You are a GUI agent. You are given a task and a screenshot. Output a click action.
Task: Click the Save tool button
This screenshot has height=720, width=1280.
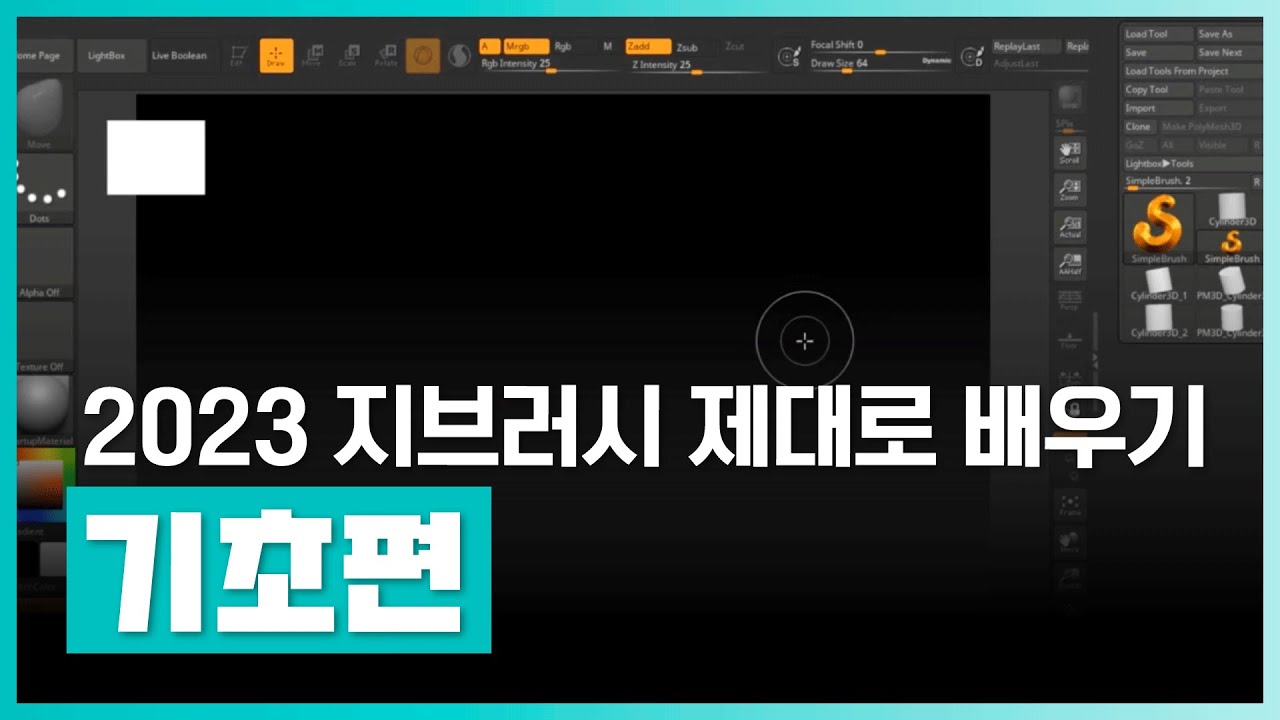[1158, 52]
